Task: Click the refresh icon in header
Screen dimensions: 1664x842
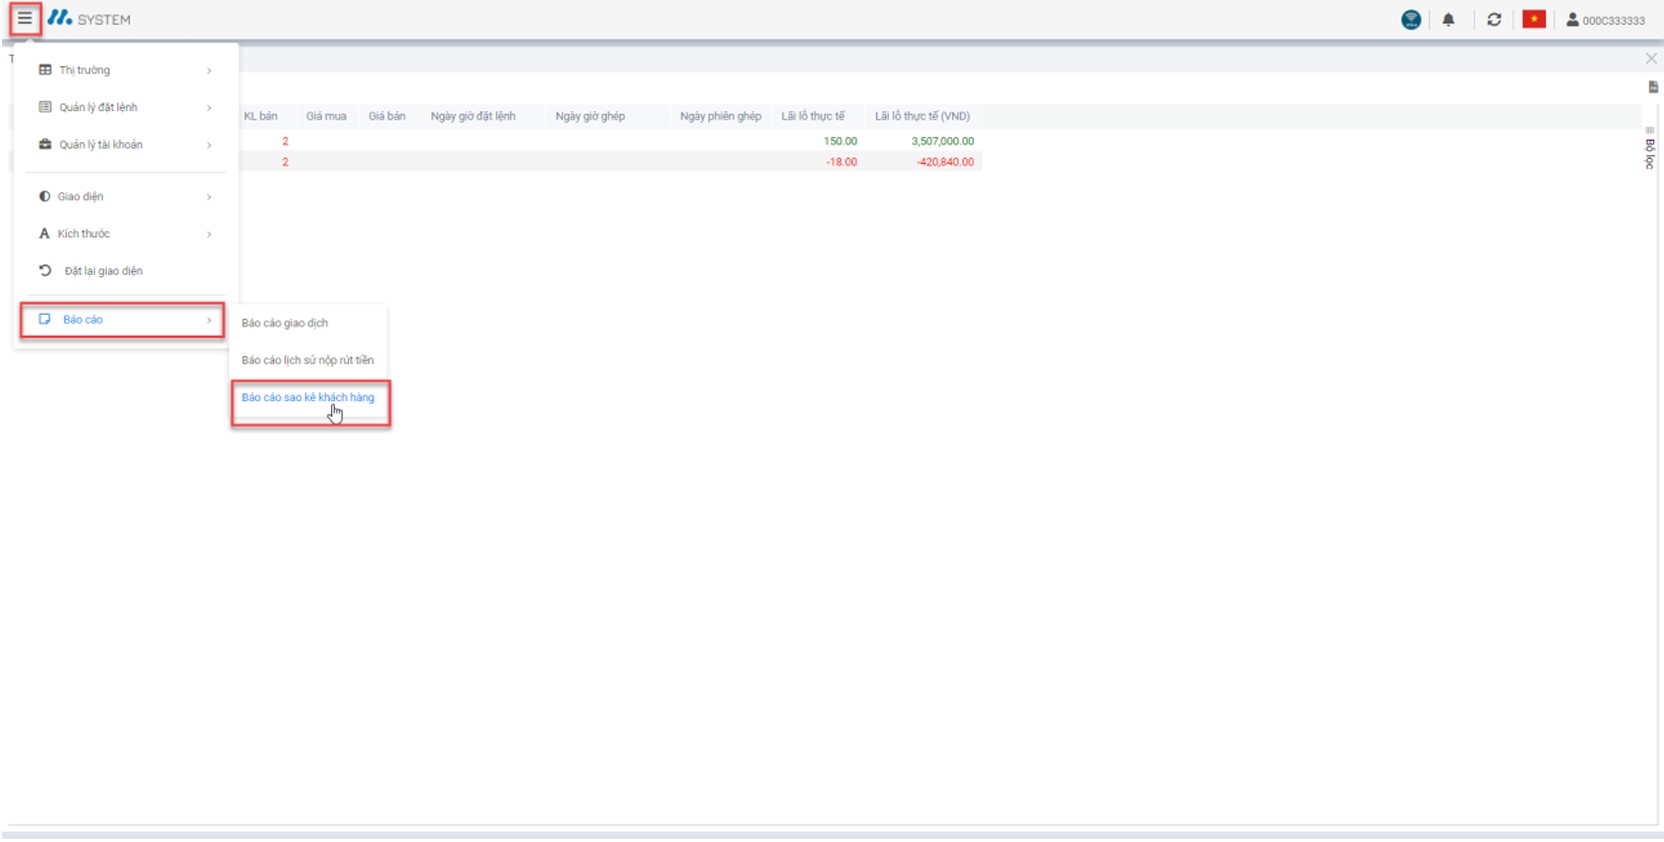Action: point(1494,20)
